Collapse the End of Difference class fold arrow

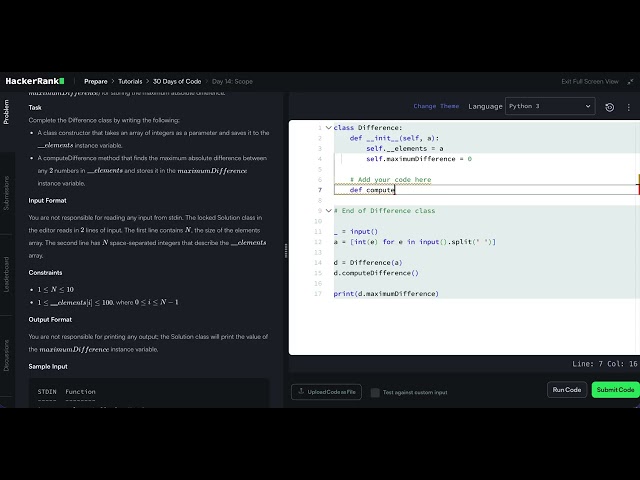329,211
